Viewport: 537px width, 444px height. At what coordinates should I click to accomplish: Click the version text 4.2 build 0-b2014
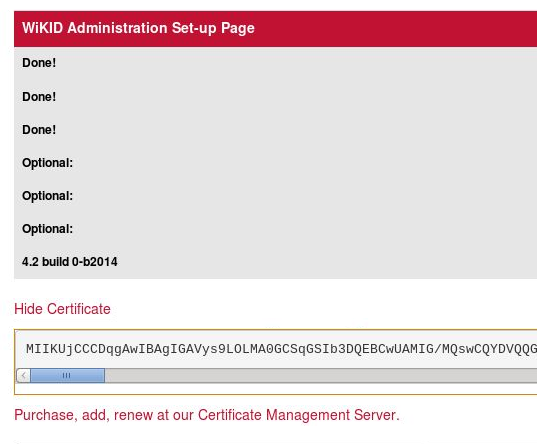[x=70, y=262]
